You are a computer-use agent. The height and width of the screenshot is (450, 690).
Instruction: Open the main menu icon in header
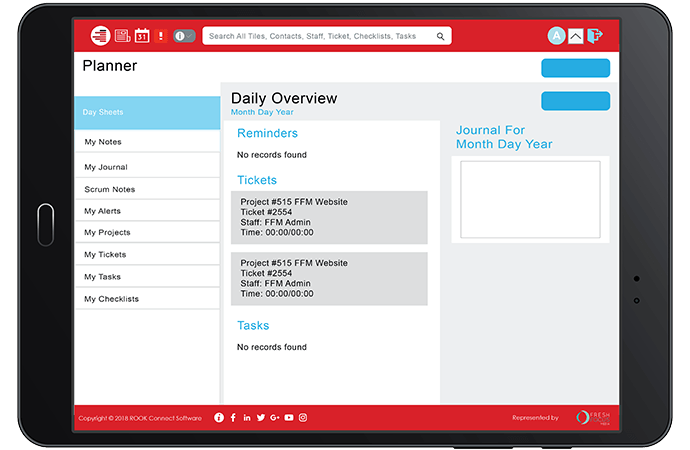[x=100, y=35]
